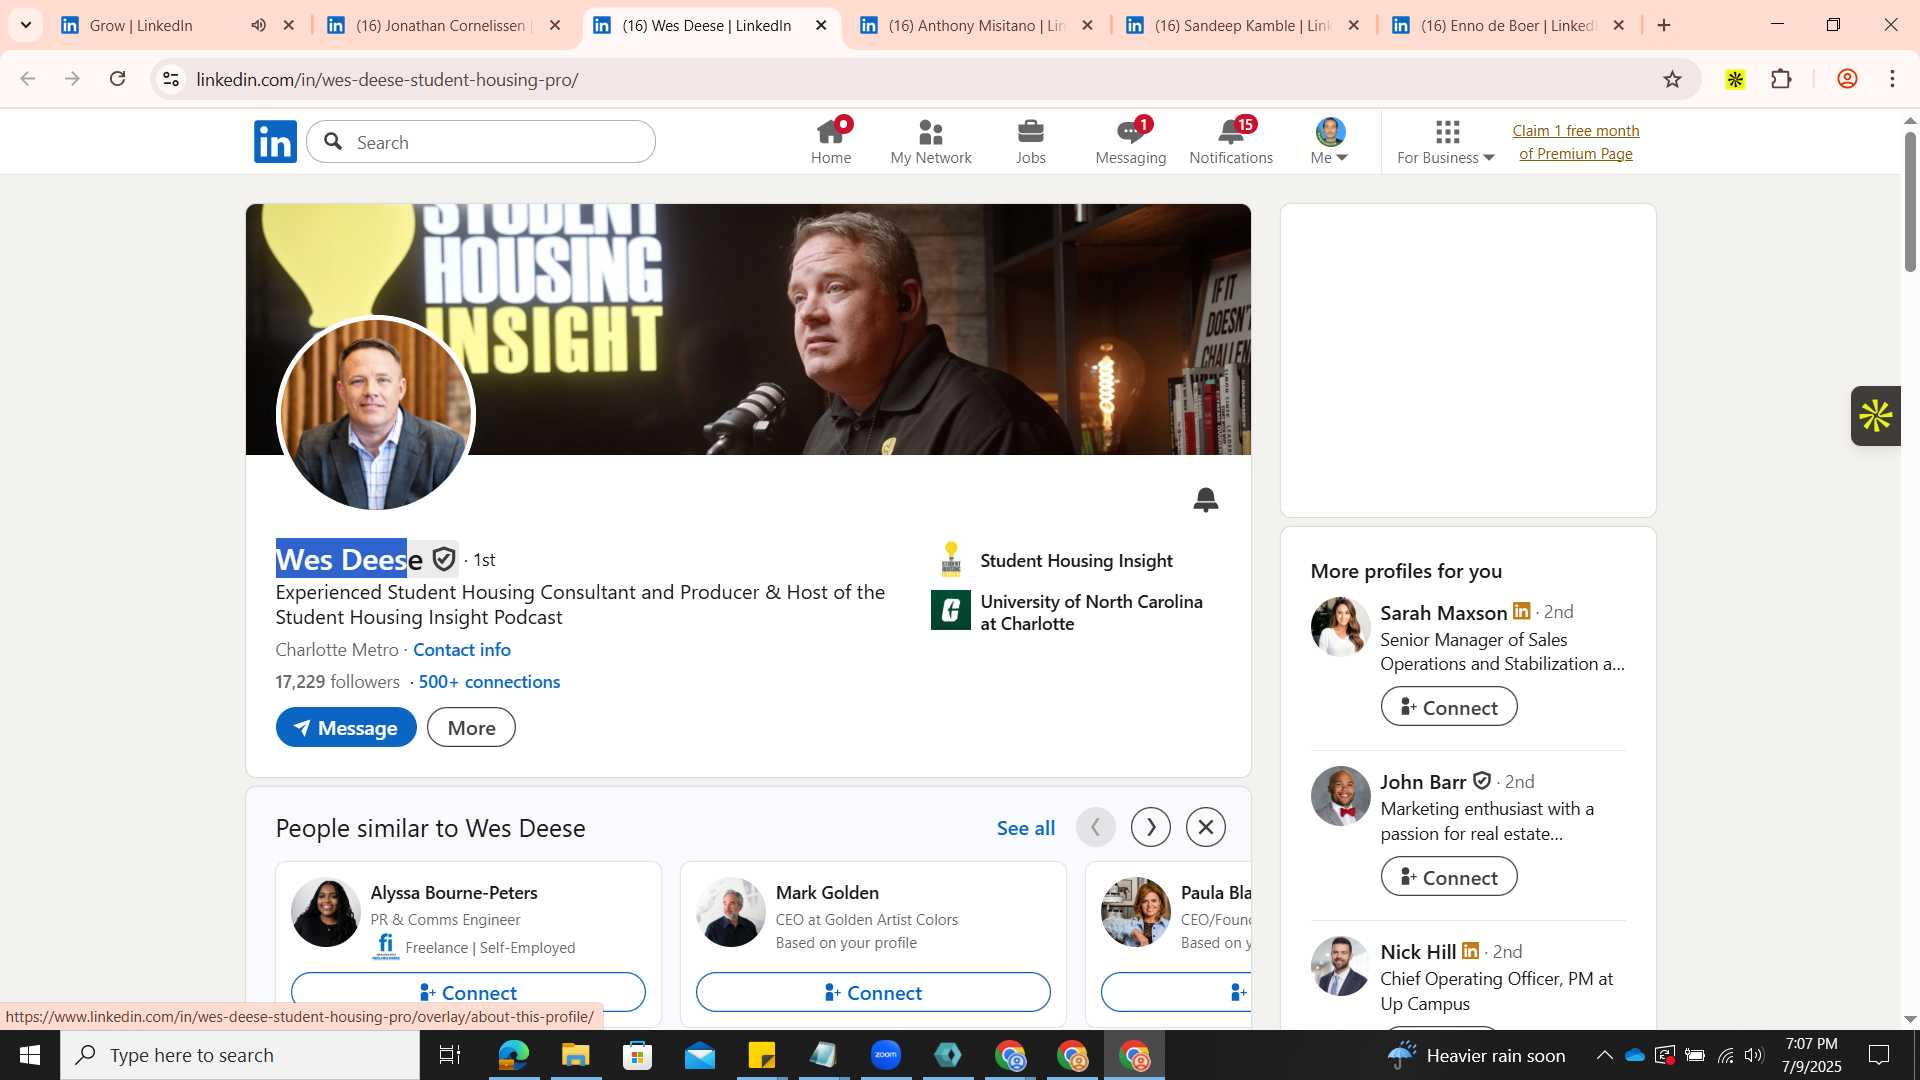Open Alyssa Bourne-Peters profile picture
This screenshot has height=1080, width=1920.
click(326, 912)
